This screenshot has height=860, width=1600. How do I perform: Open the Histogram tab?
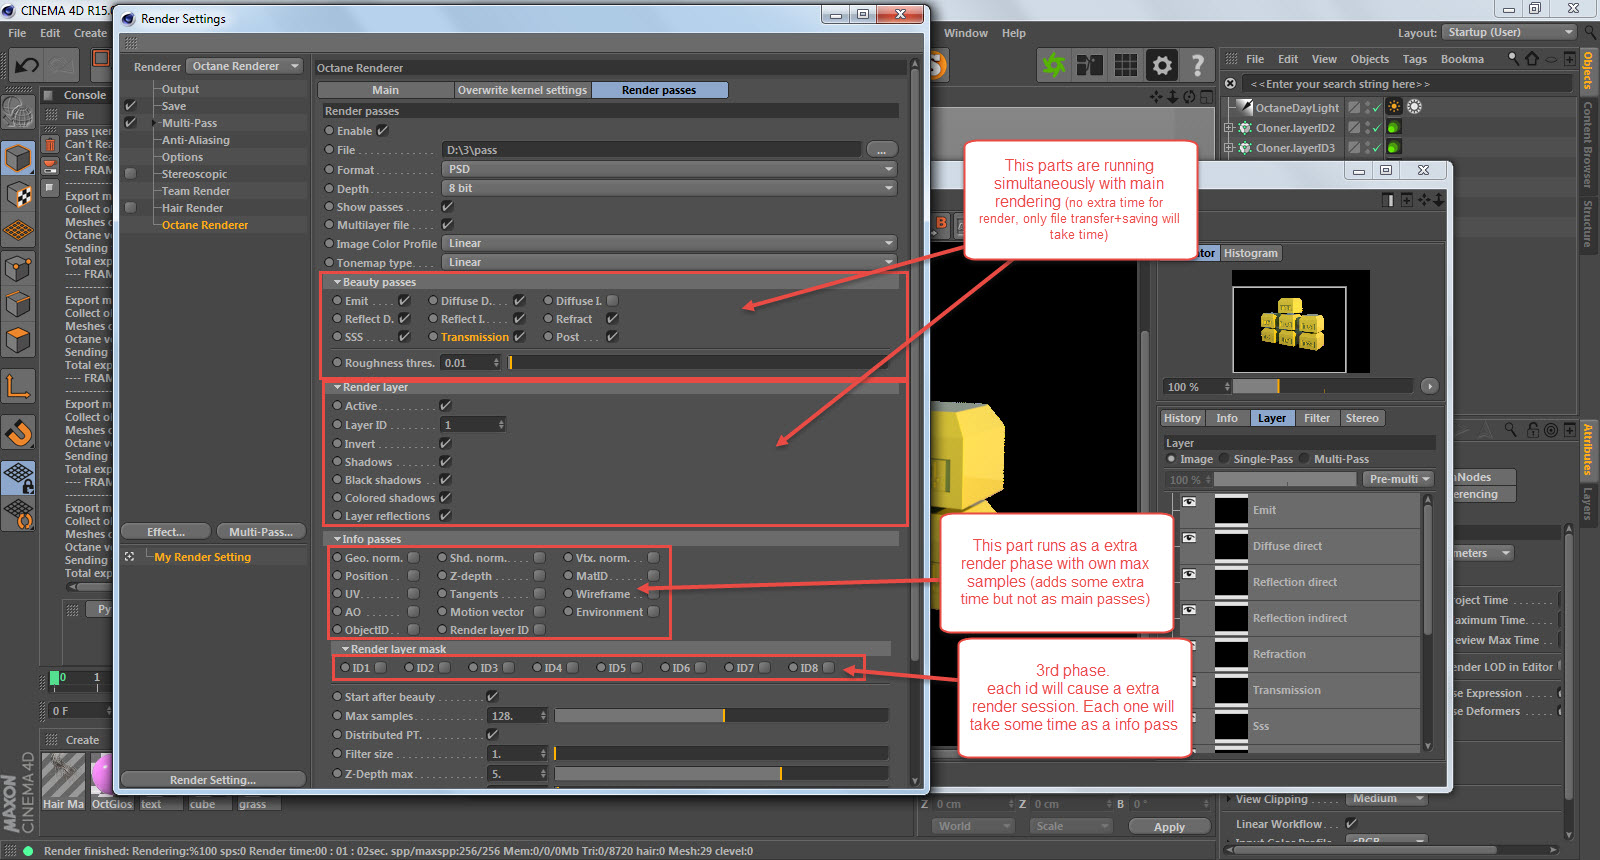pos(1250,253)
